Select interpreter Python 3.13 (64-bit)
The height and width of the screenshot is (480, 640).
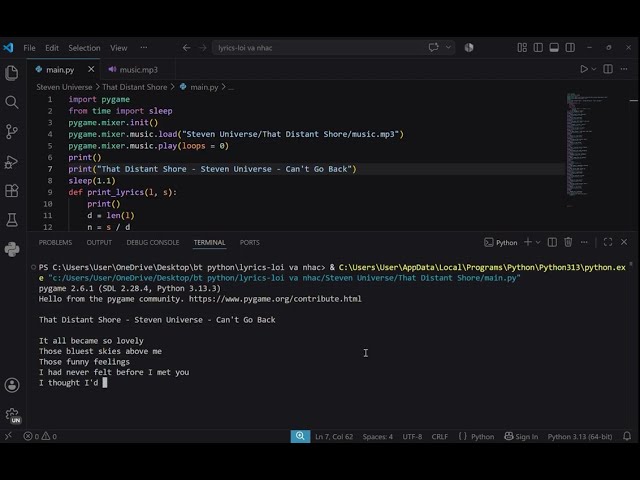tap(580, 437)
